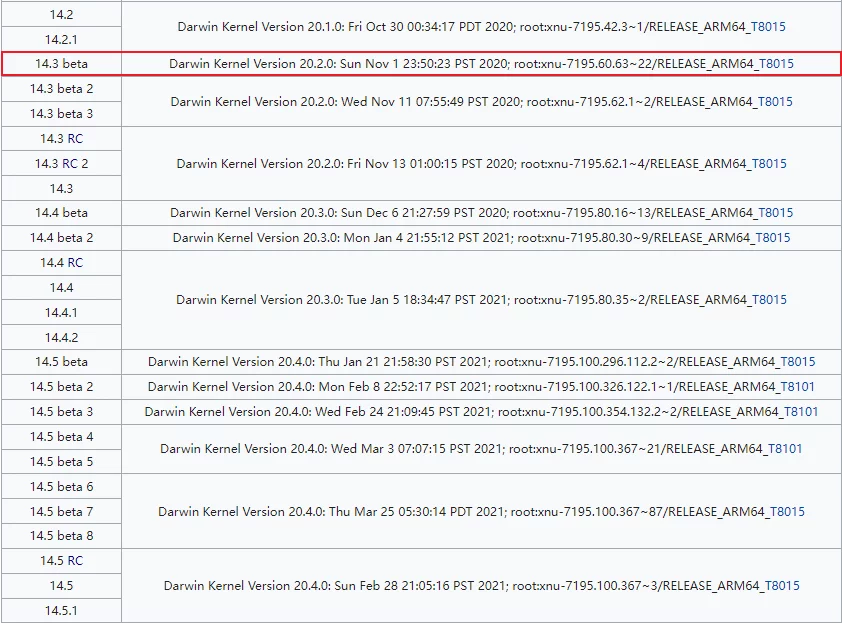Select the 14.2.1 version cell
Viewport: 842px width, 623px height.
coord(62,40)
